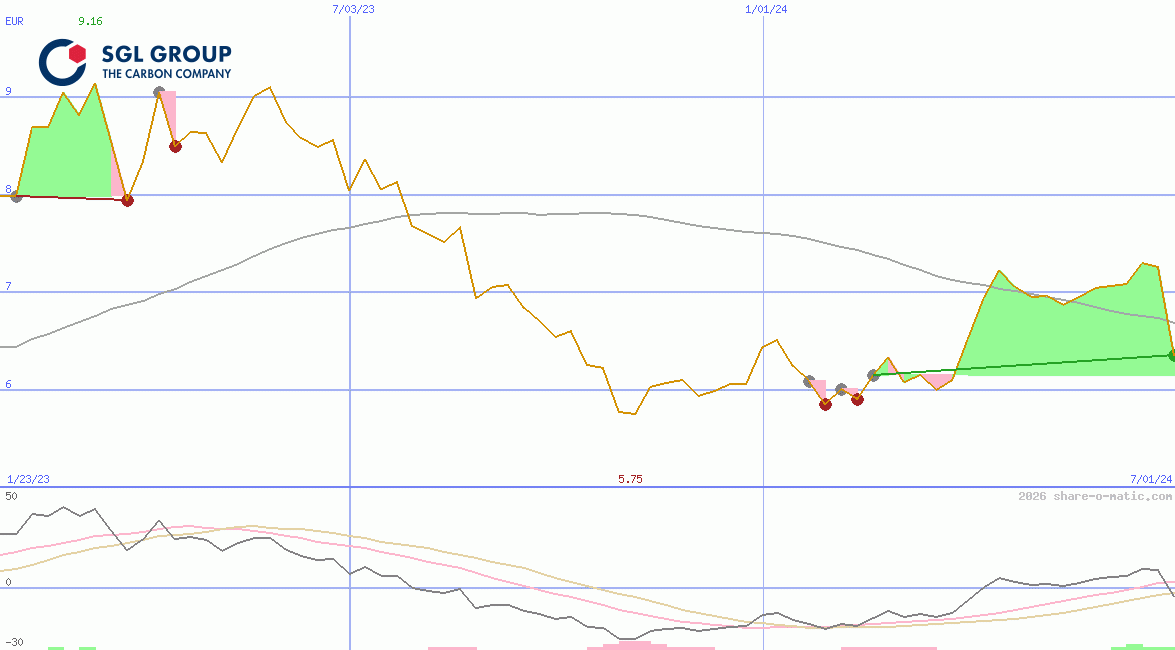Click the red marker ending the first green area
This screenshot has width=1175, height=650.
pos(127,200)
